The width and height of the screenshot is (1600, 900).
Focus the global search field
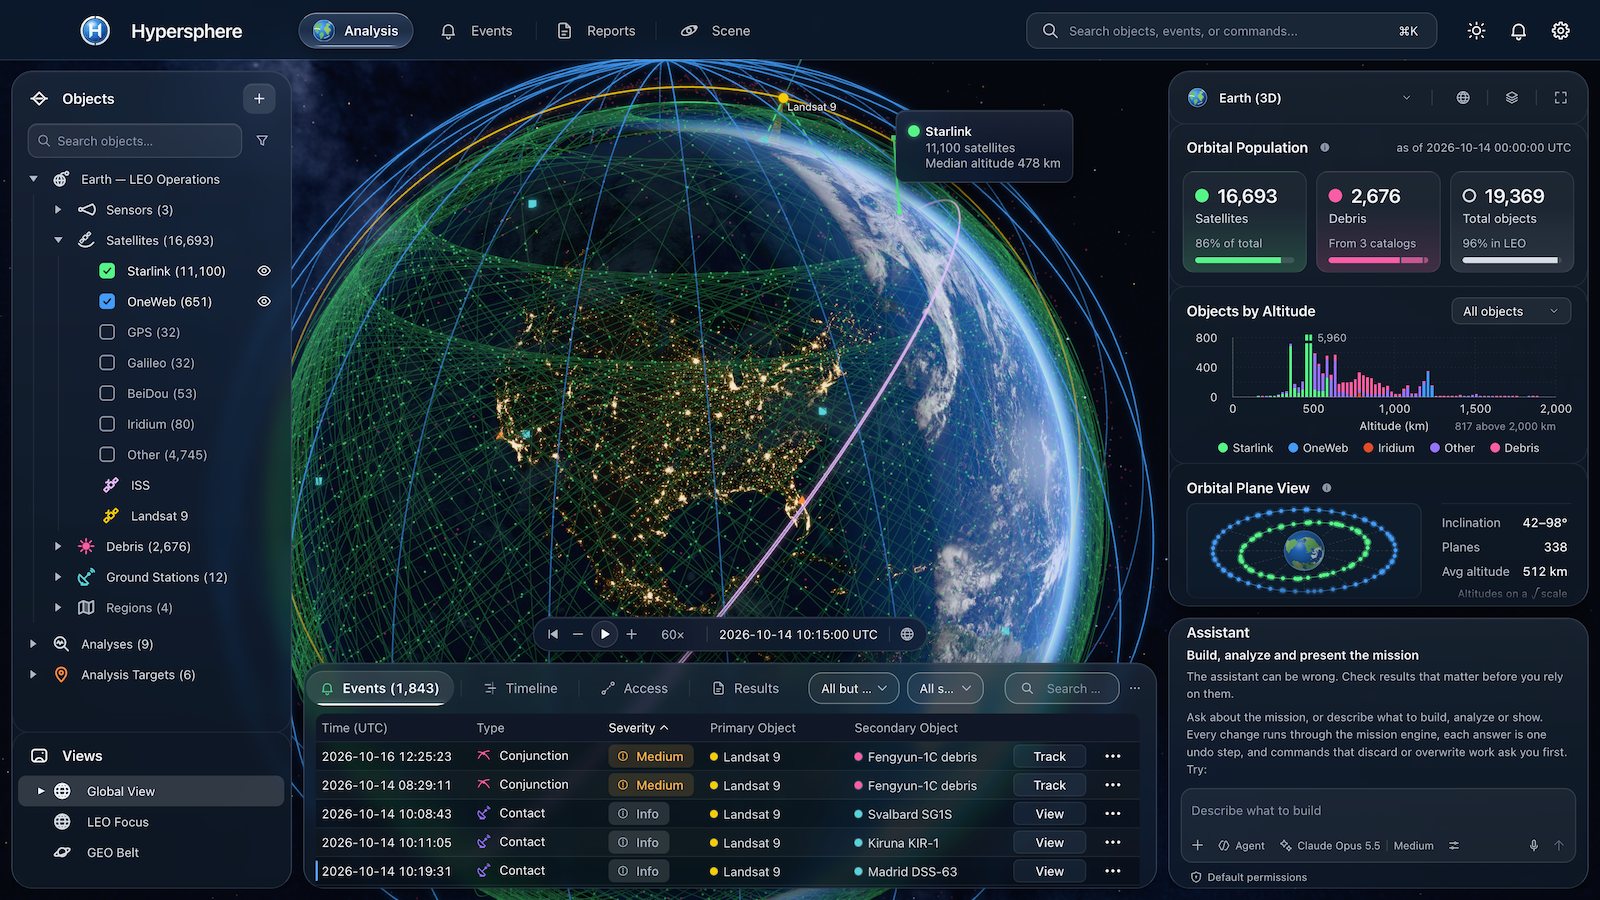click(x=1231, y=31)
